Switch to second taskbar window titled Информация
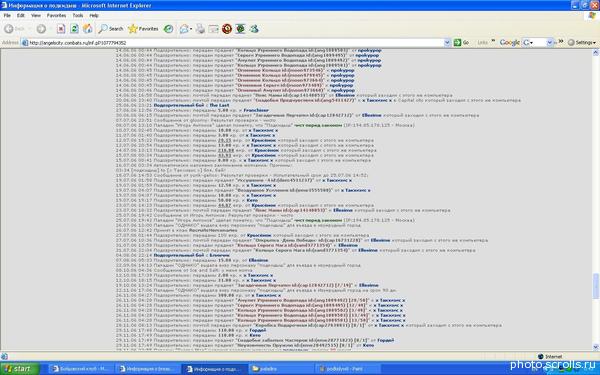The height and width of the screenshot is (375, 600). (x=147, y=369)
